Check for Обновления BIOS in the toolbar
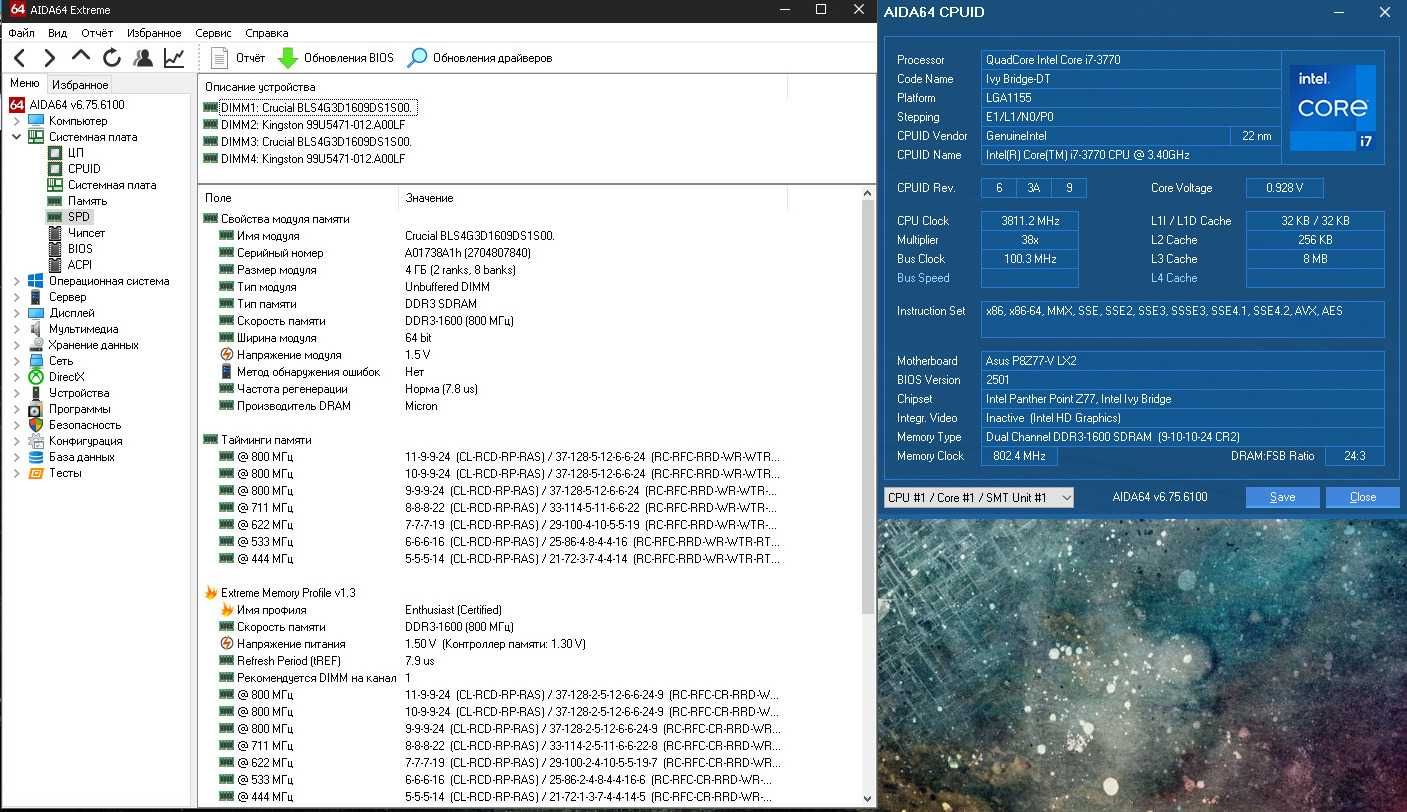1407x812 pixels. [336, 58]
